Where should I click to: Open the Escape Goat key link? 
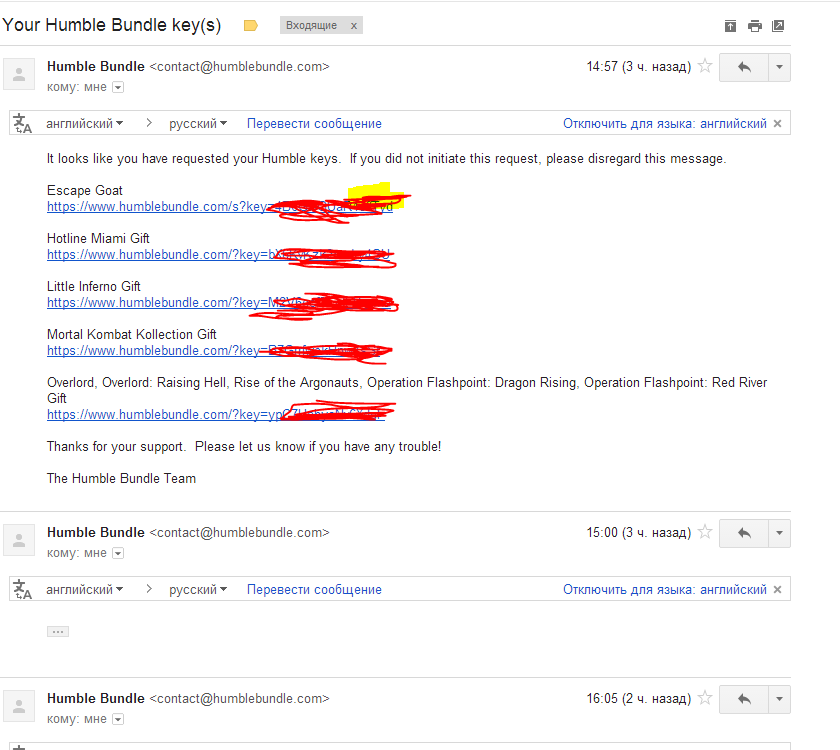pos(220,207)
